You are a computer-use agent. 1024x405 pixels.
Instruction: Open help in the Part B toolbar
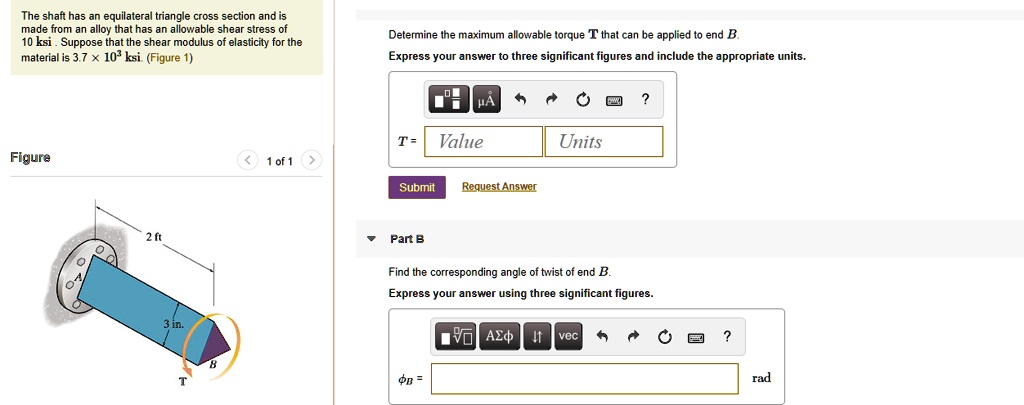(x=727, y=336)
